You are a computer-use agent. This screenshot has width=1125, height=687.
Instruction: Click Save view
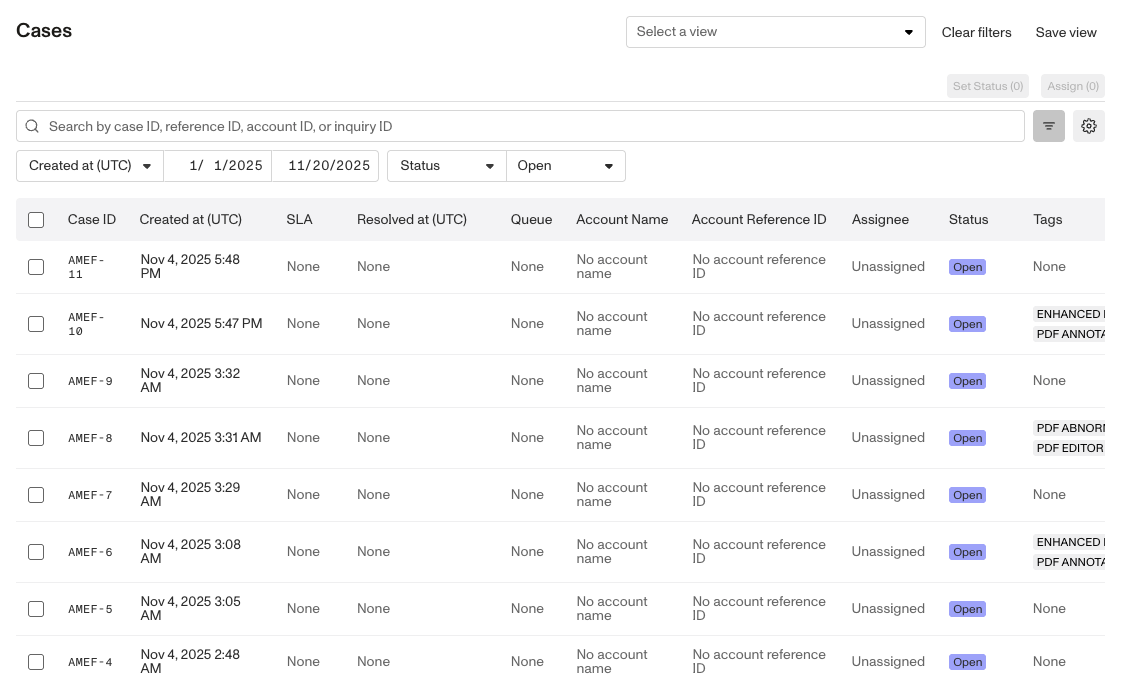1066,32
